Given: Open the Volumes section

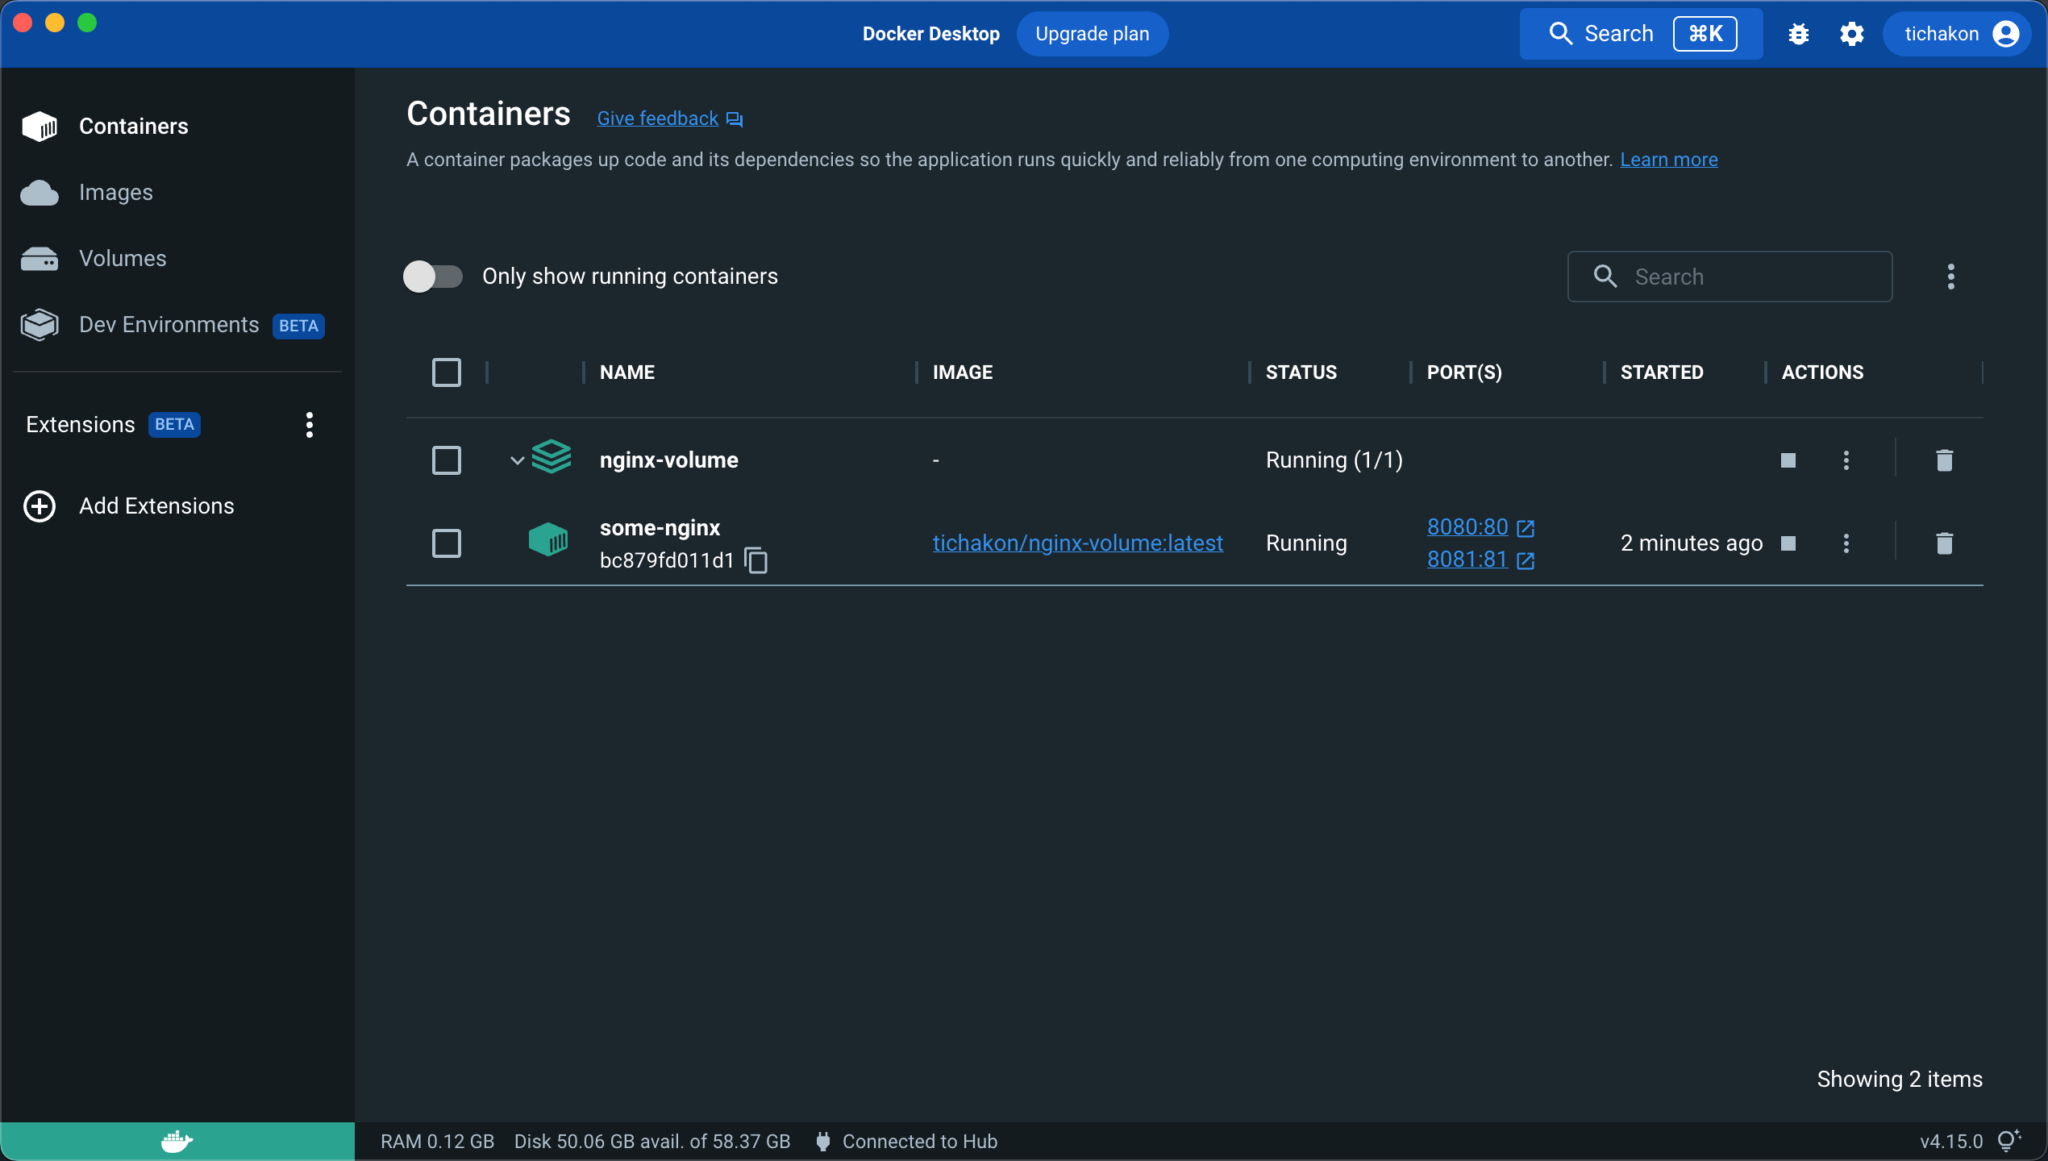Looking at the screenshot, I should tap(122, 258).
